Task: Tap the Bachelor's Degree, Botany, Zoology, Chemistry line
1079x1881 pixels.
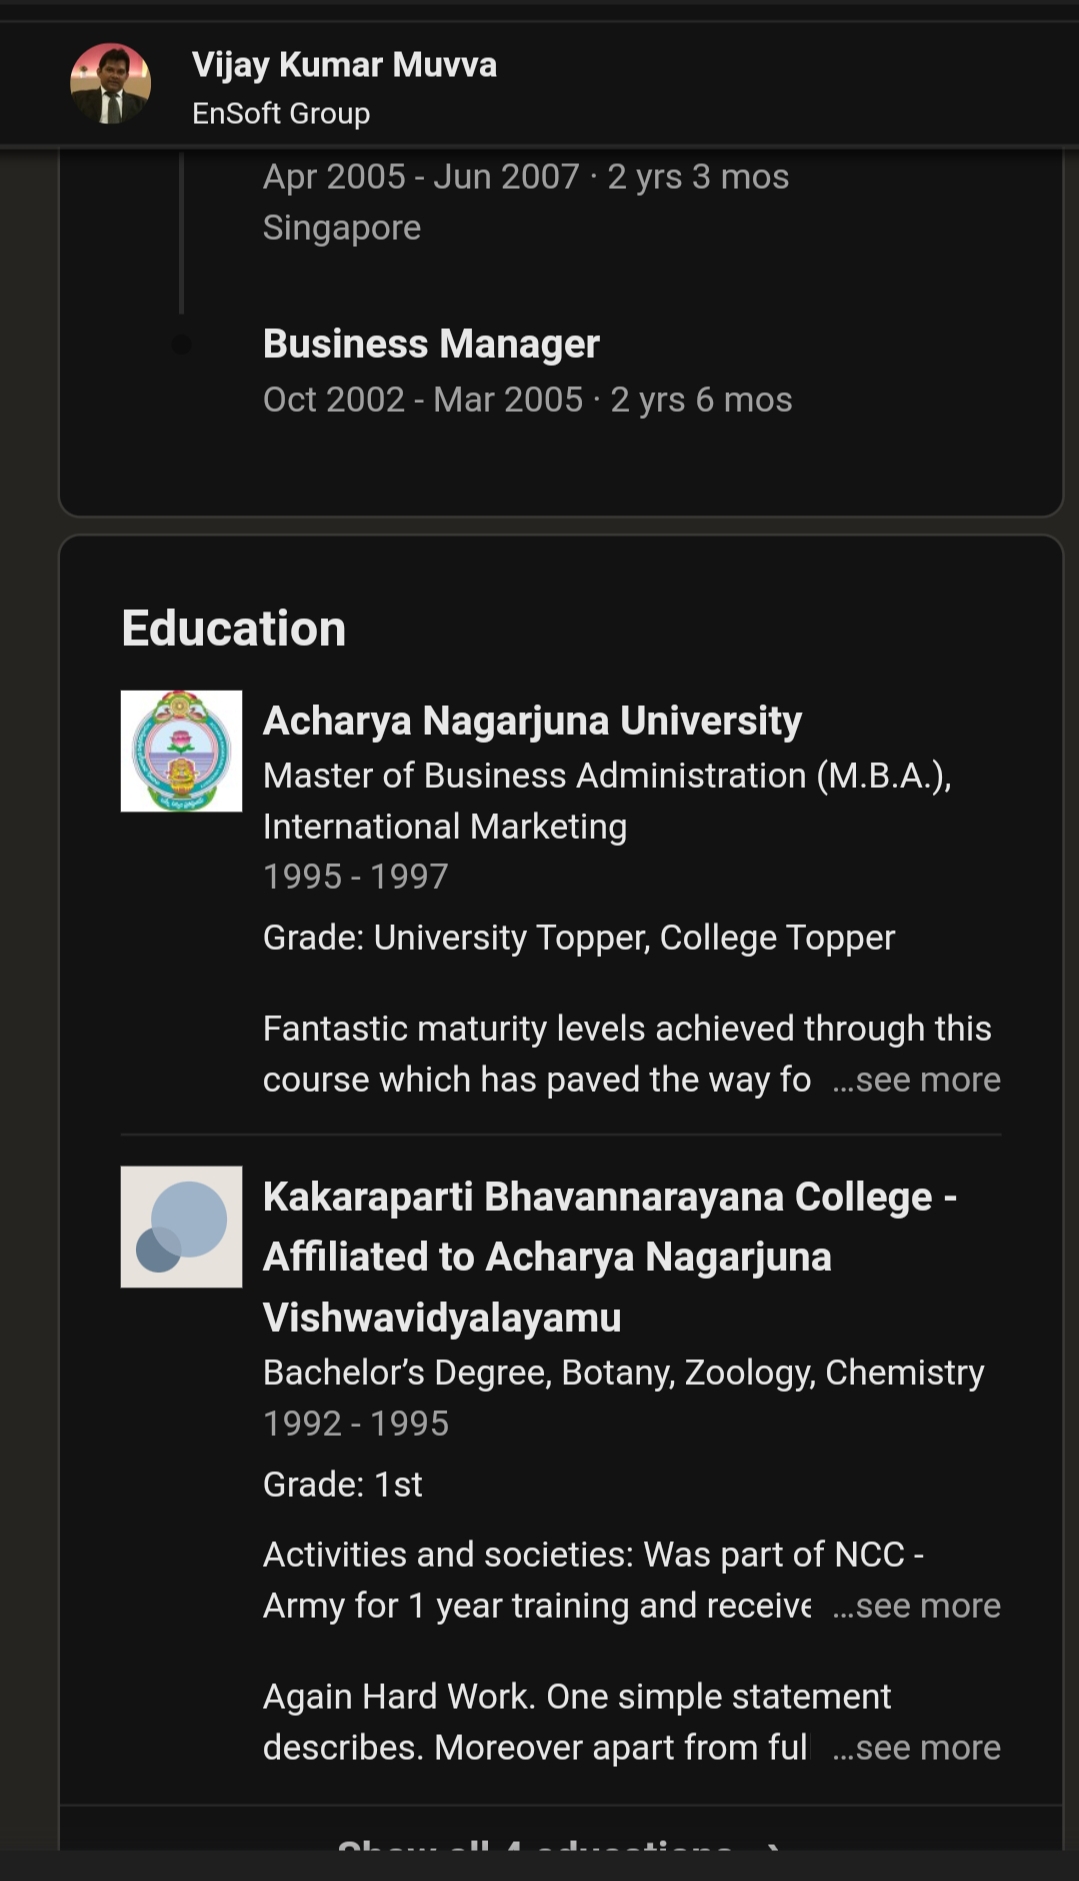Action: tap(623, 1373)
